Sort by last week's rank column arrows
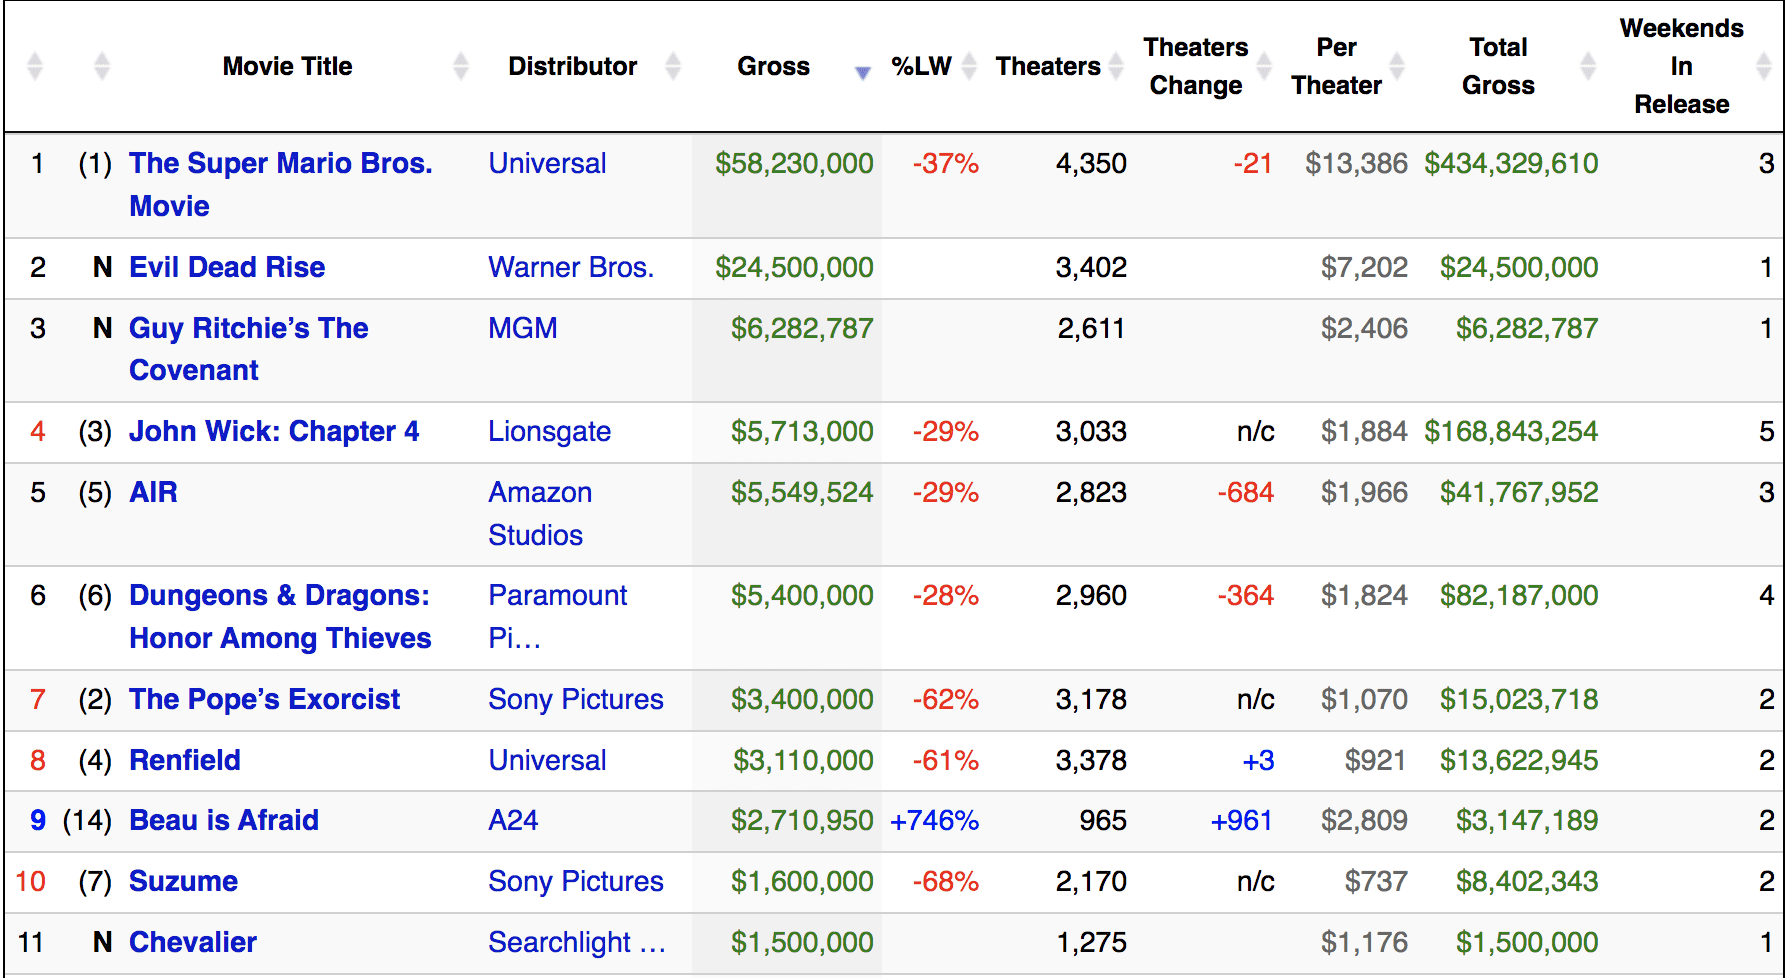The image size is (1786, 978). coord(102,66)
